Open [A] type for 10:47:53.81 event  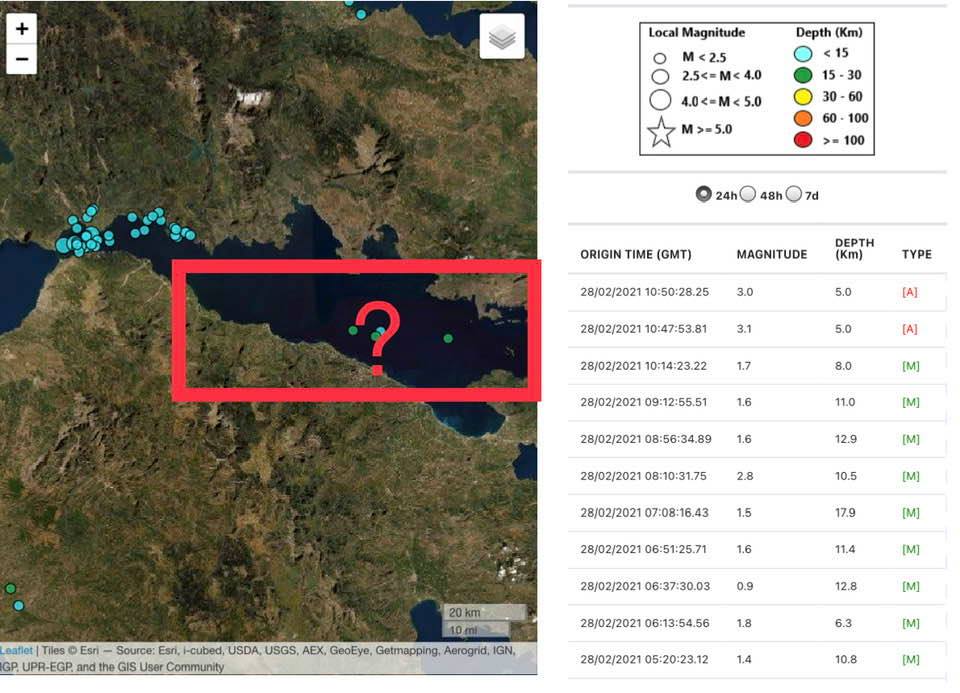point(910,329)
